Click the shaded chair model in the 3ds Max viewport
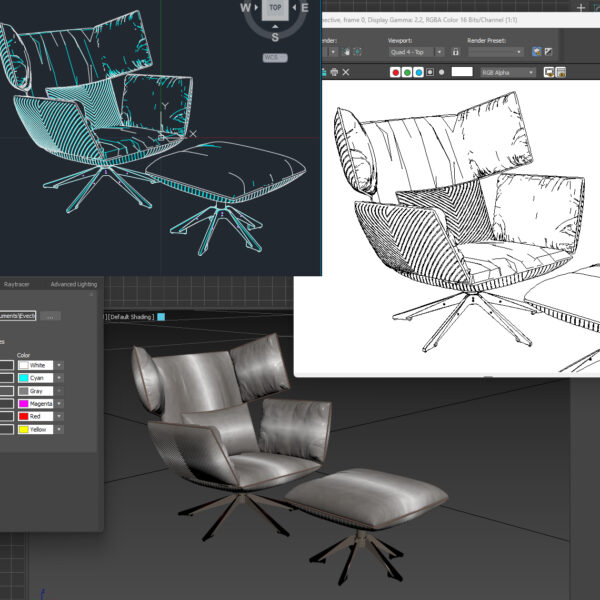This screenshot has height=600, width=600. pyautogui.click(x=233, y=436)
